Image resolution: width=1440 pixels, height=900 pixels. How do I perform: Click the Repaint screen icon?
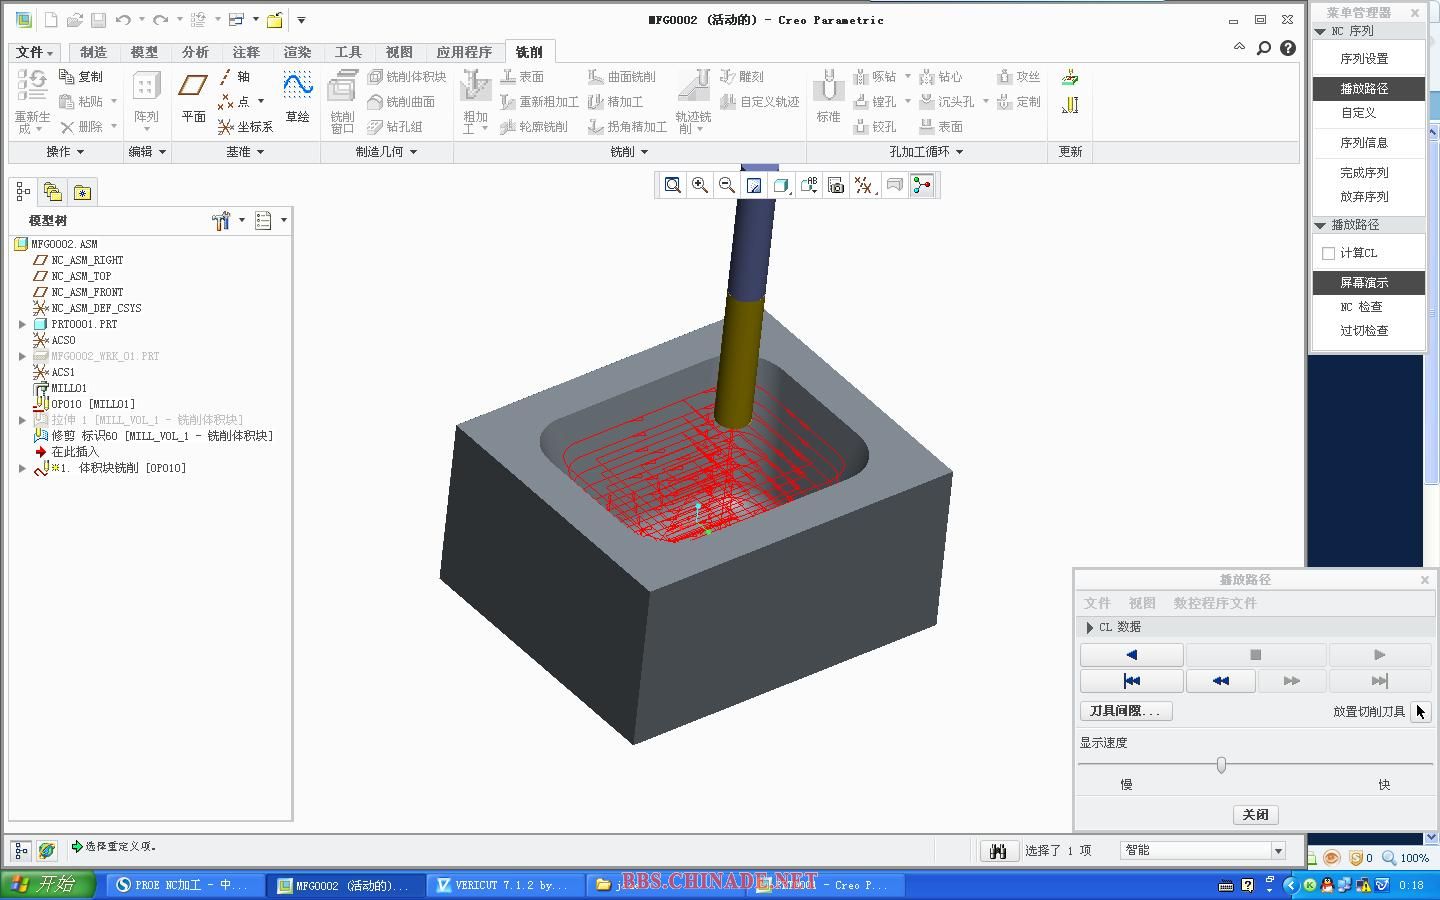coord(754,185)
